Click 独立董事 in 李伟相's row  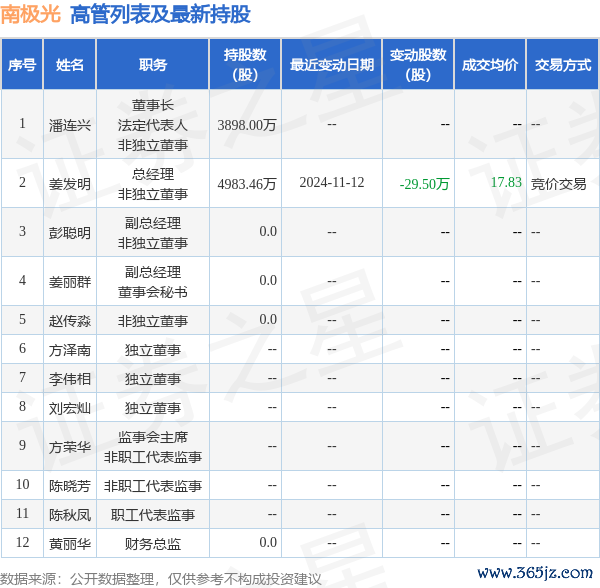tap(153, 379)
